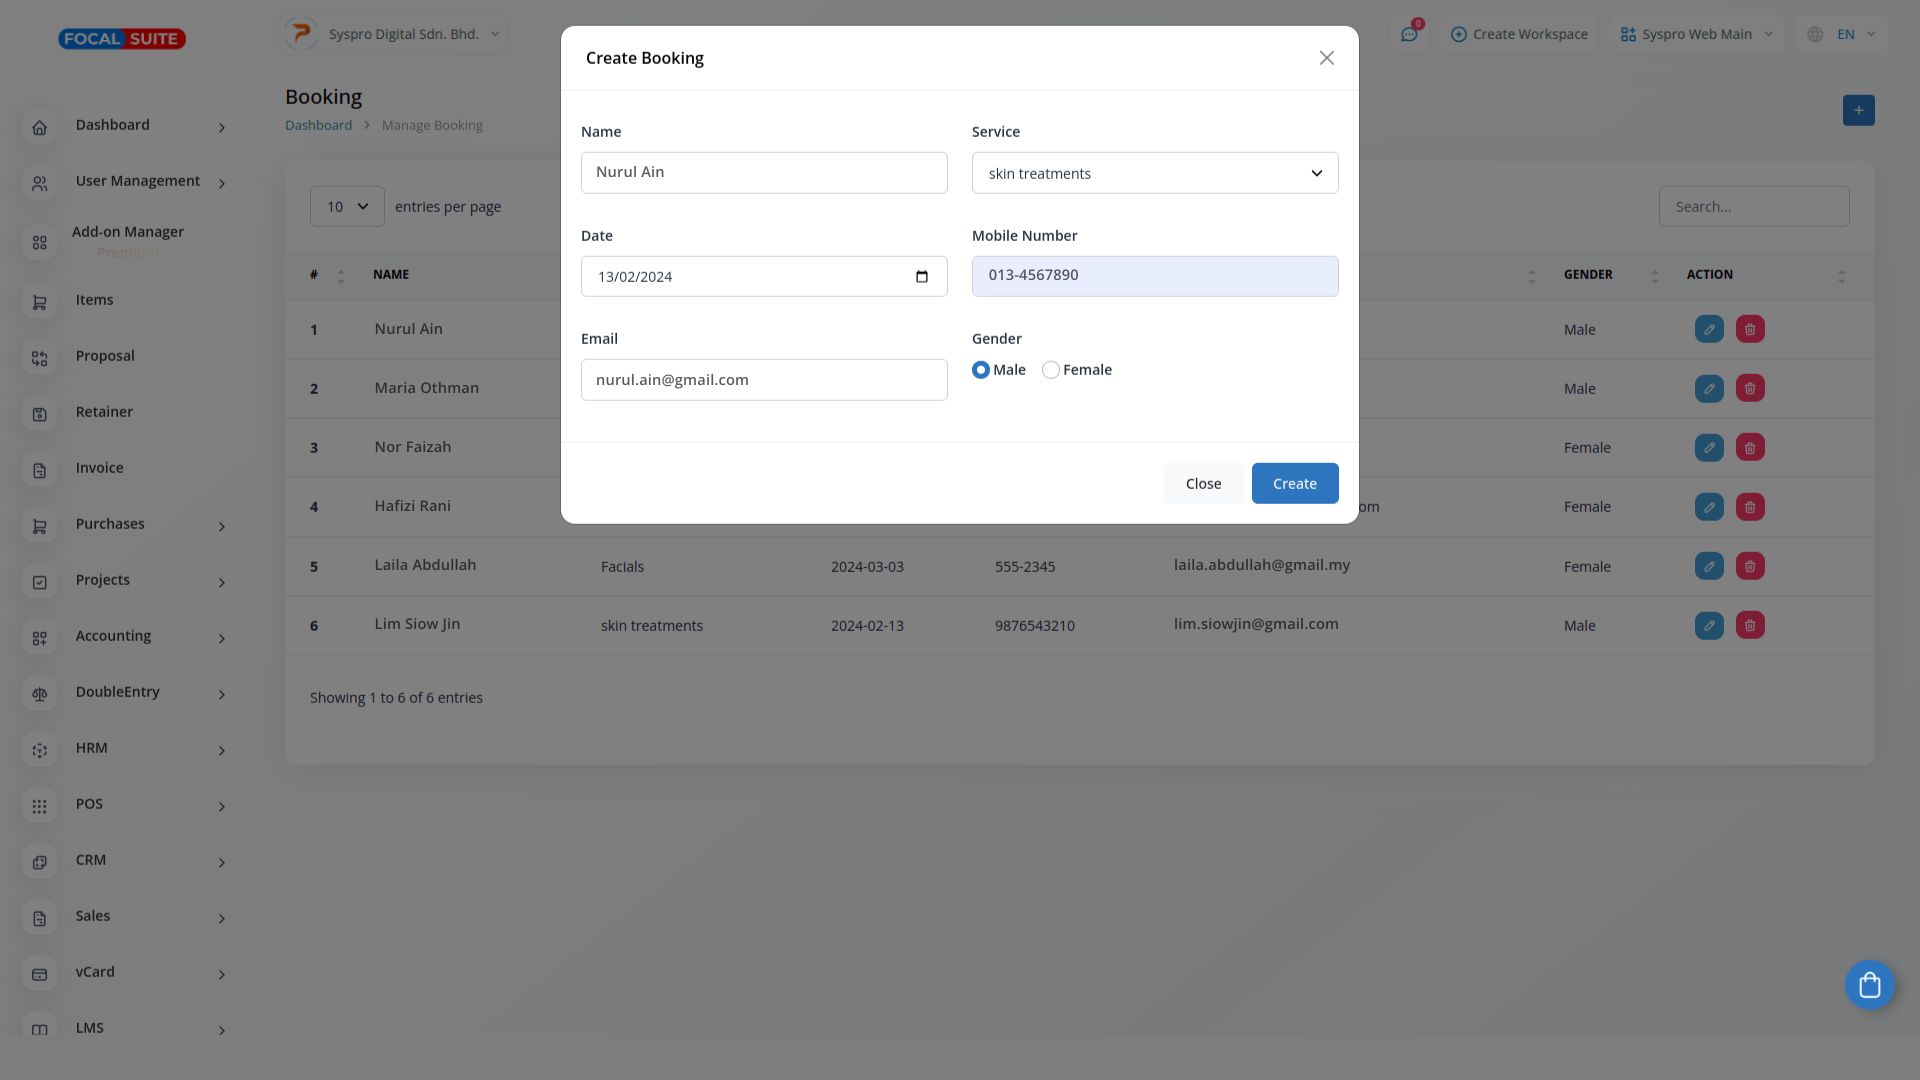
Task: Open the chat messages notification icon
Action: [x=1409, y=34]
